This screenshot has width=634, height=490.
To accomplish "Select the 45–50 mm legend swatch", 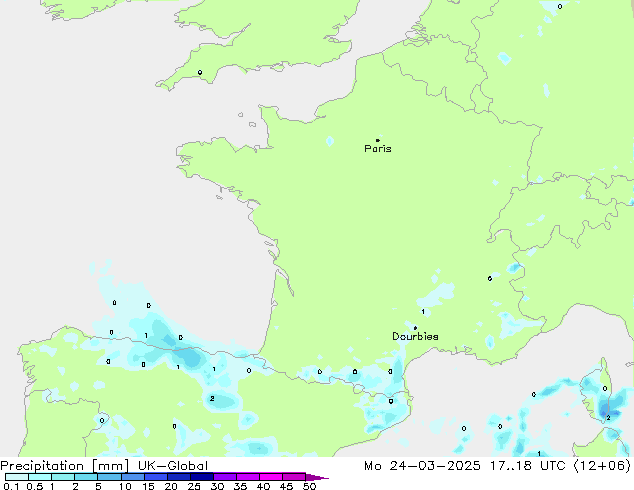I will [294, 477].
